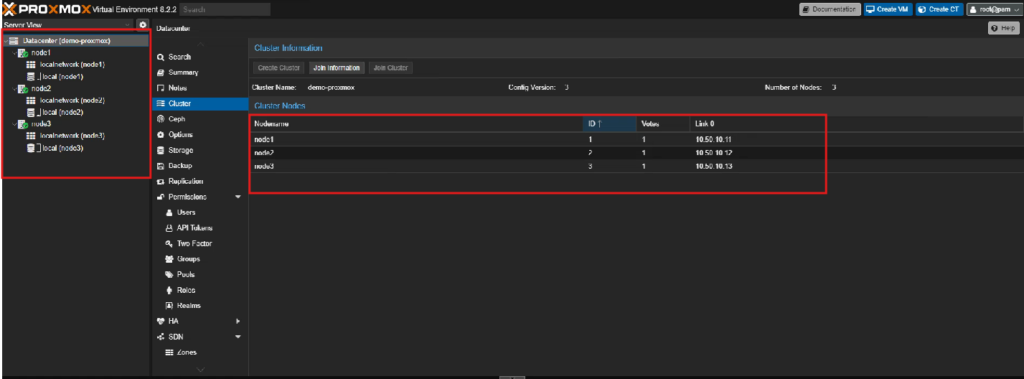1024x379 pixels.
Task: Open the Storage menu item
Action: pyautogui.click(x=200, y=150)
